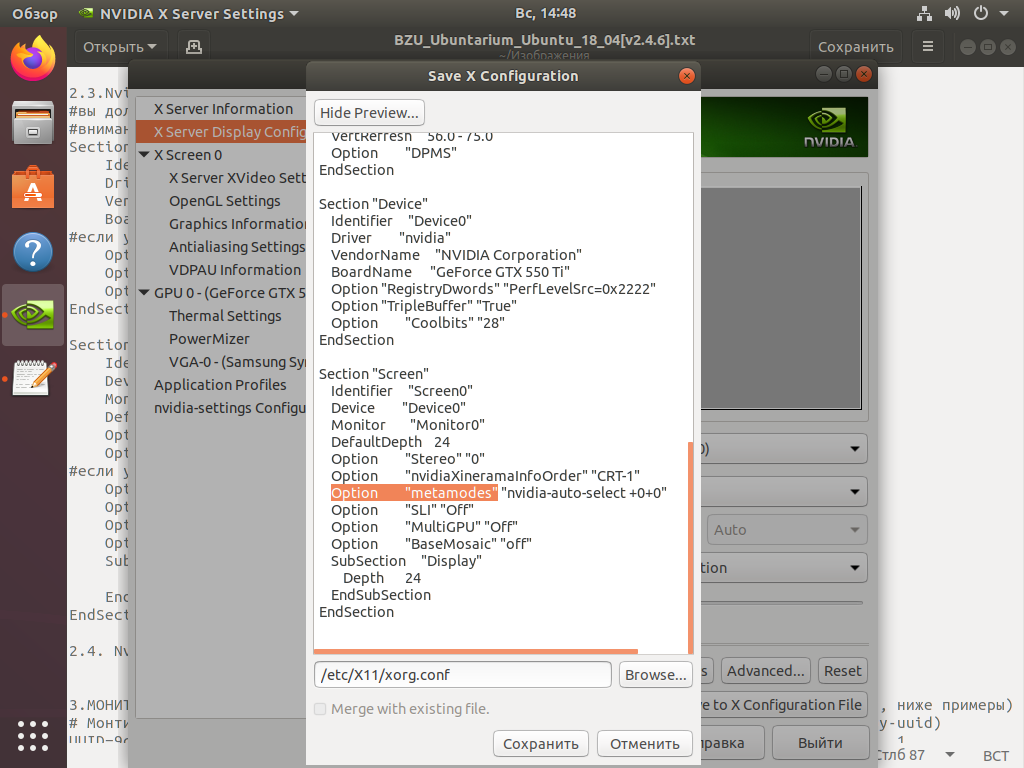The image size is (1024, 768).
Task: Click Сохранить button in dialog
Action: tap(541, 744)
